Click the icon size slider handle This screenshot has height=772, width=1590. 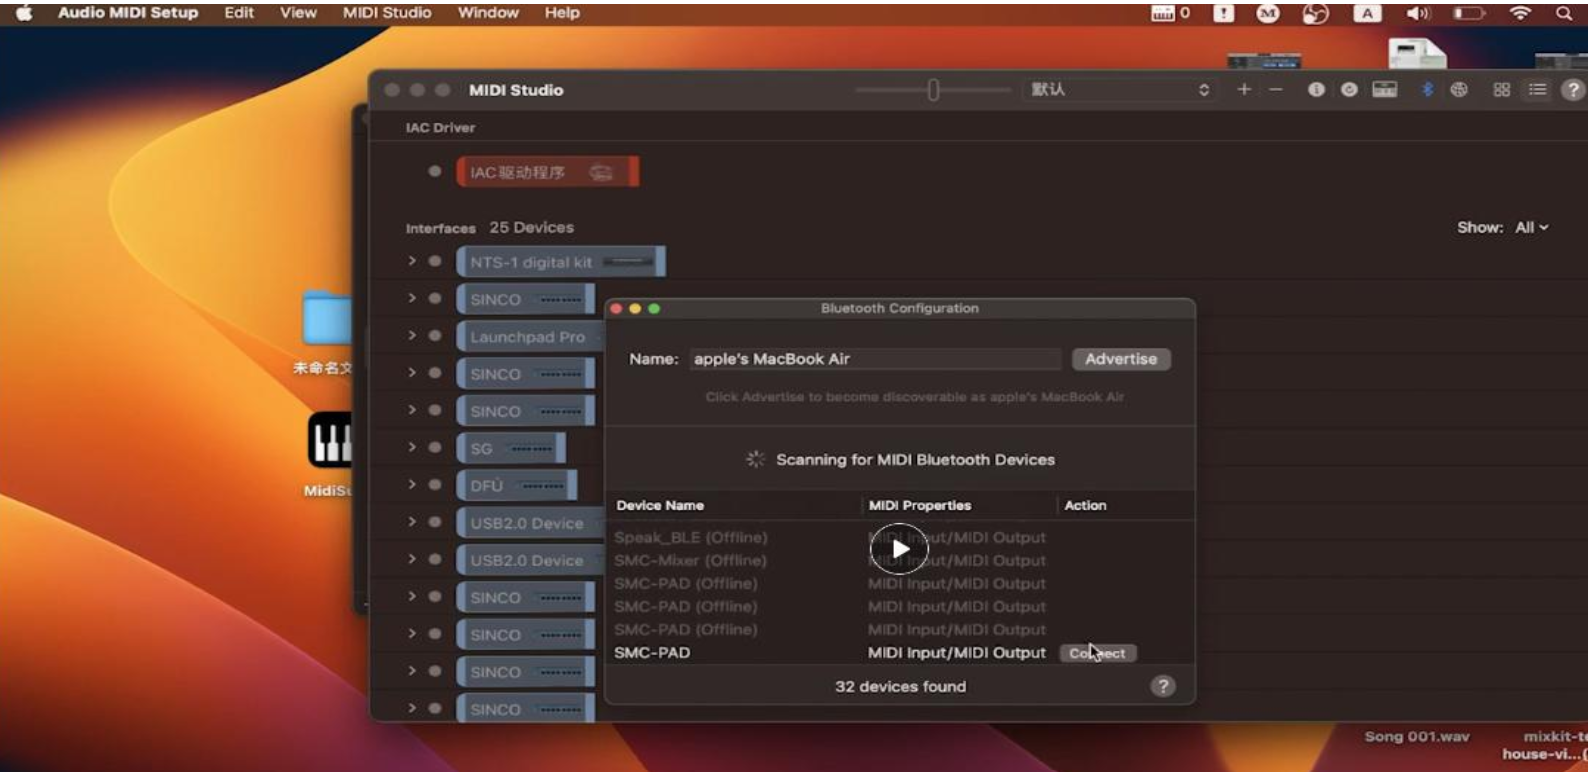(933, 90)
